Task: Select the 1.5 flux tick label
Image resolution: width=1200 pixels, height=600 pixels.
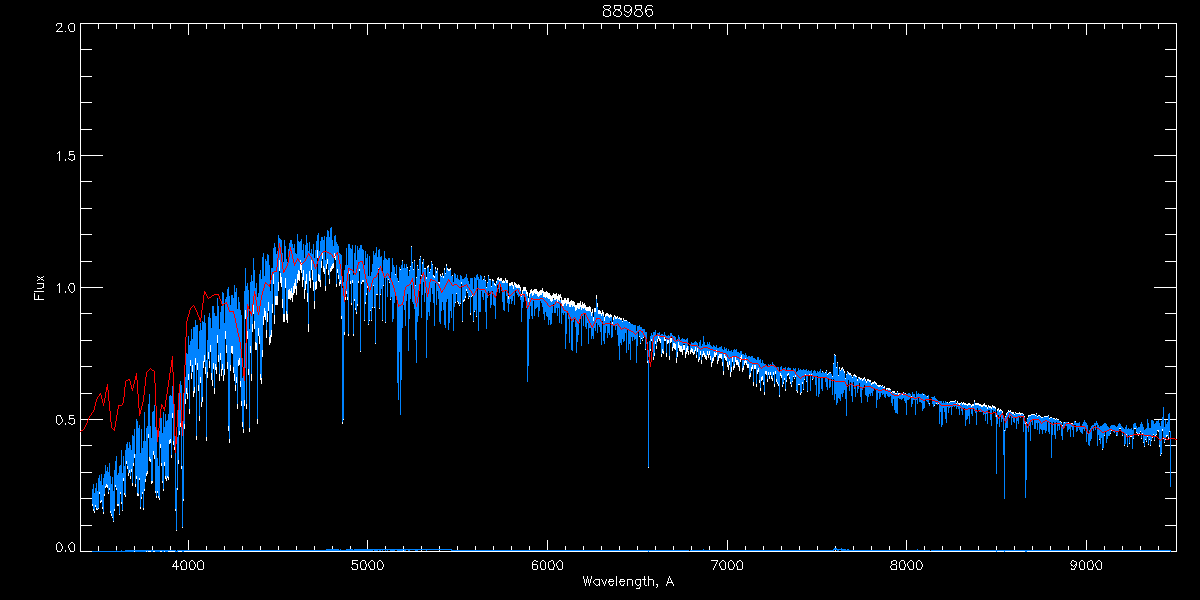Action: pyautogui.click(x=65, y=157)
